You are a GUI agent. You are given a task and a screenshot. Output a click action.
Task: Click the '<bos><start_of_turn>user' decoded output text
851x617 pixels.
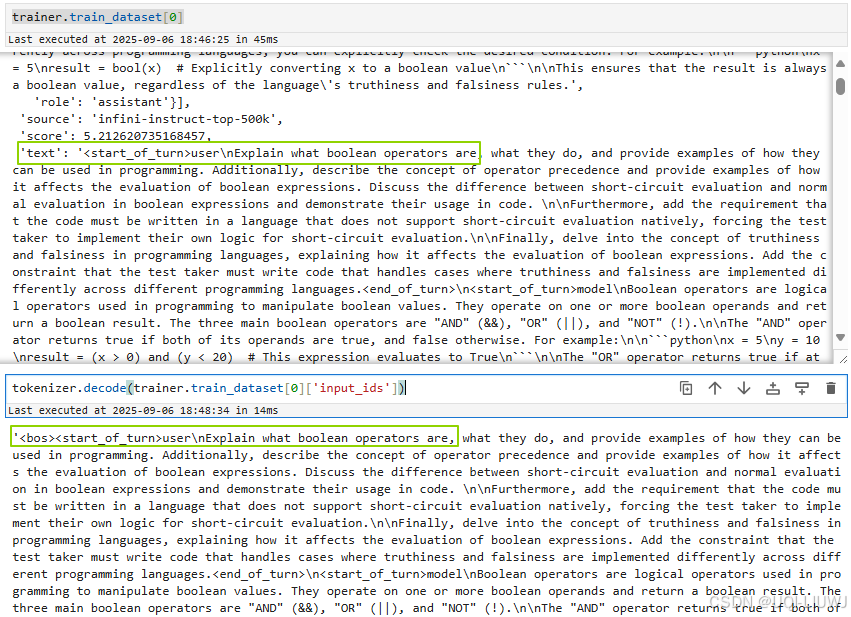(x=234, y=437)
